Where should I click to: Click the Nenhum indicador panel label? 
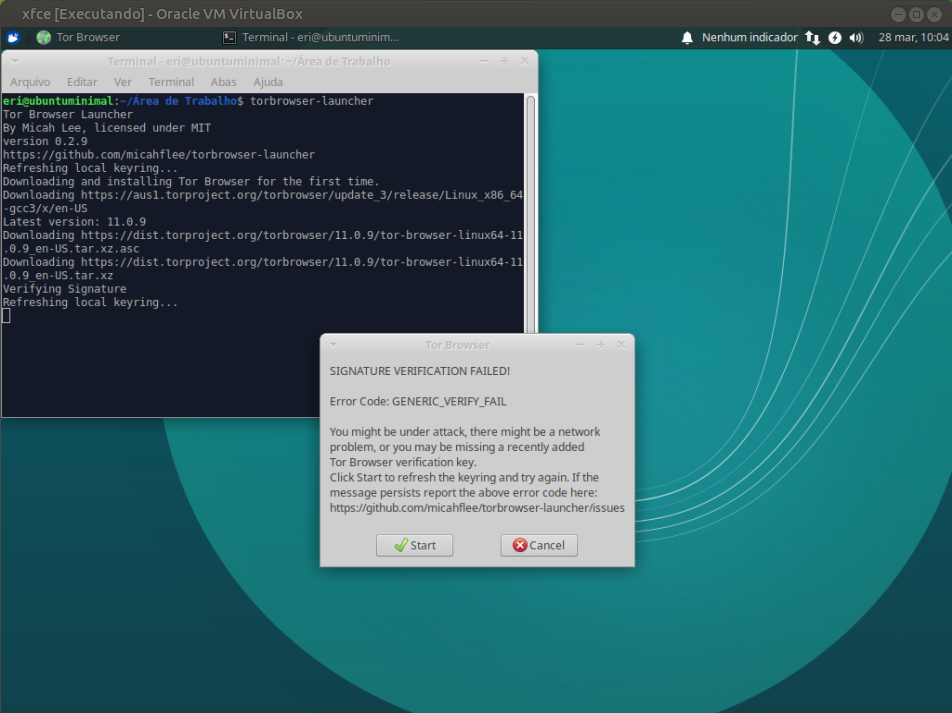point(750,38)
